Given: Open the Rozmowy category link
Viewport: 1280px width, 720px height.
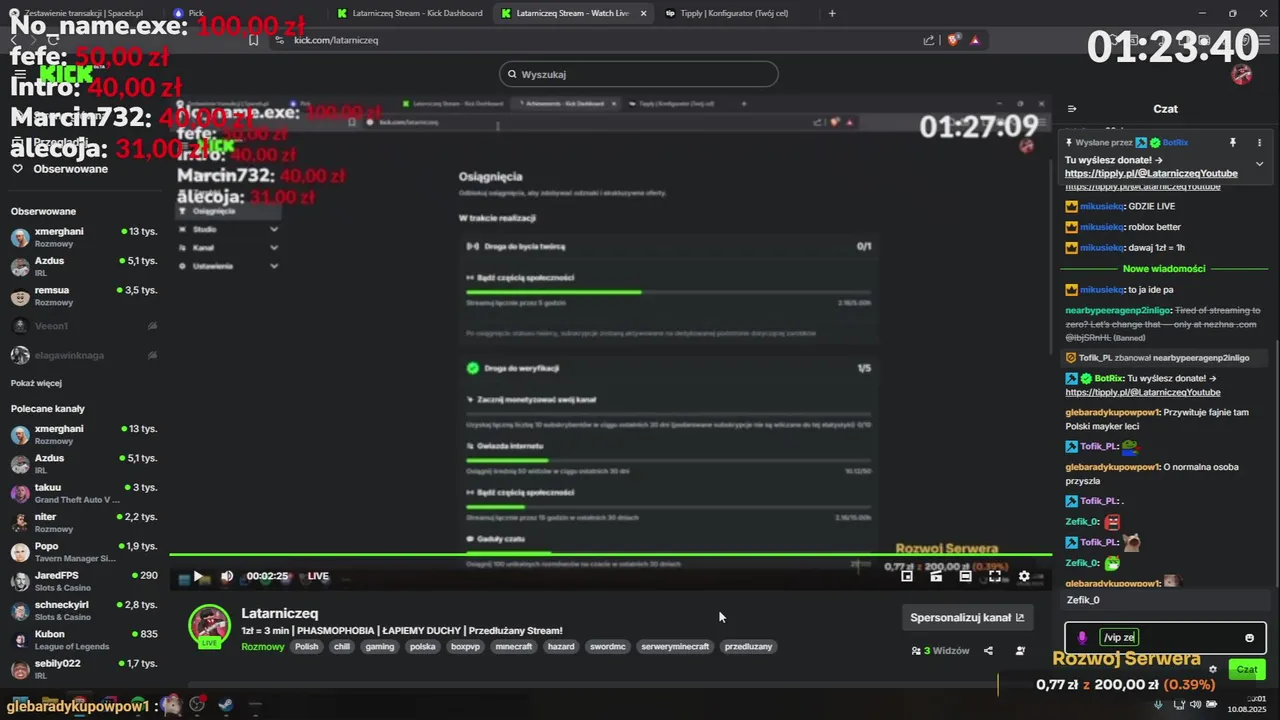Looking at the screenshot, I should tap(263, 647).
